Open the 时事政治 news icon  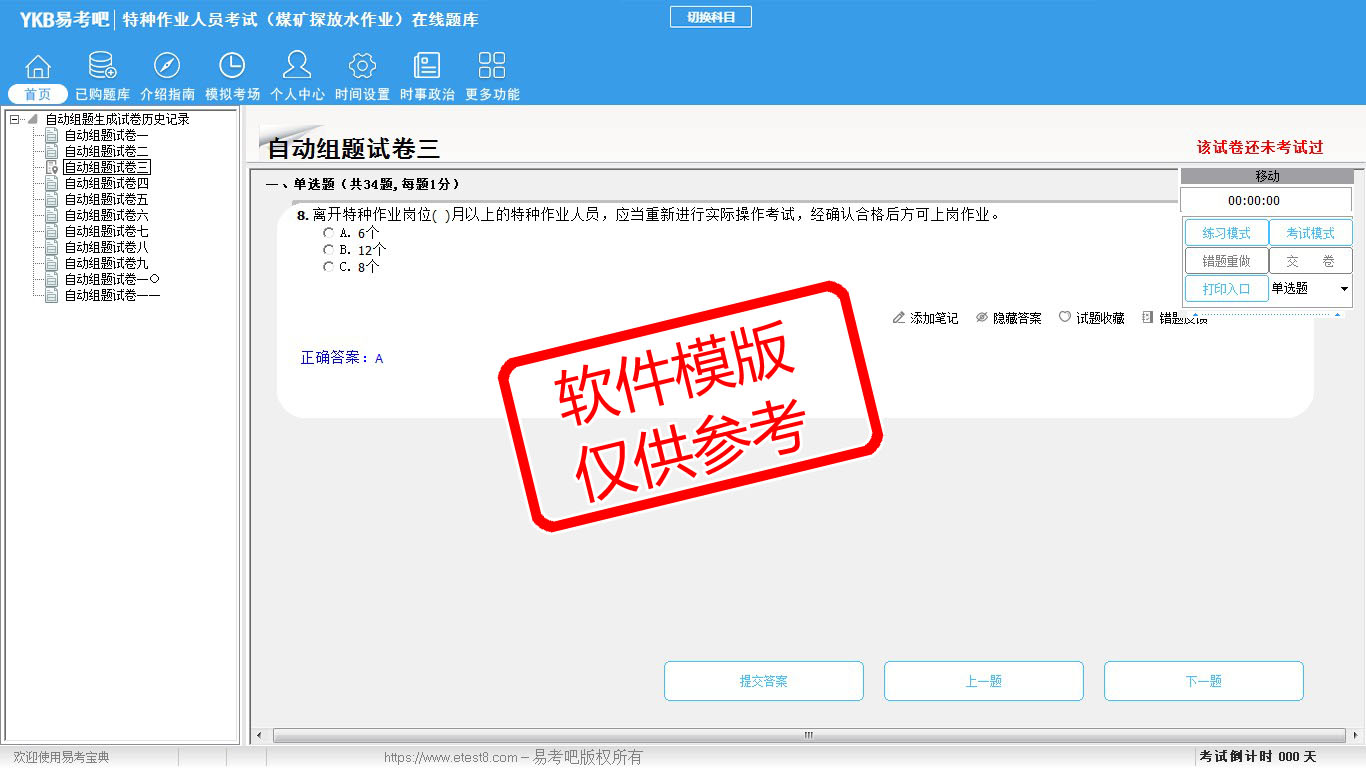pos(427,67)
